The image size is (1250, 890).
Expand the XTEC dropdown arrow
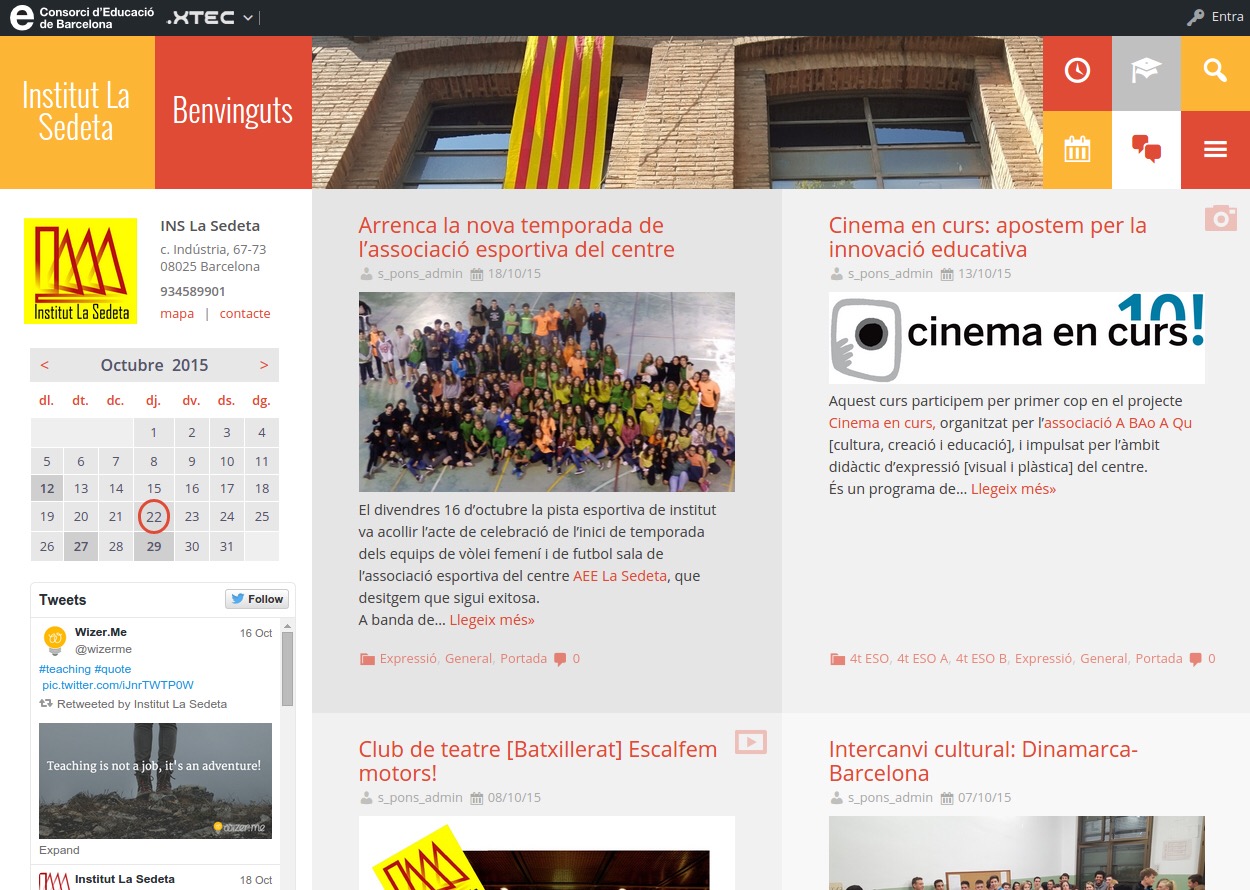pyautogui.click(x=248, y=18)
